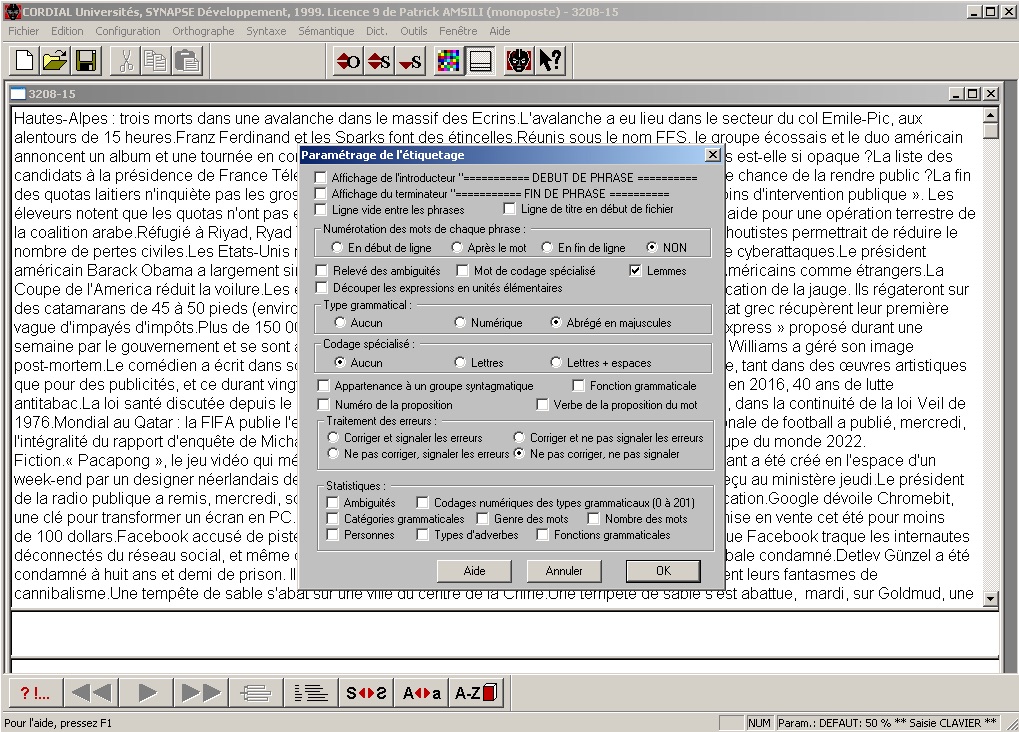Click the New document toolbar icon

[25, 61]
